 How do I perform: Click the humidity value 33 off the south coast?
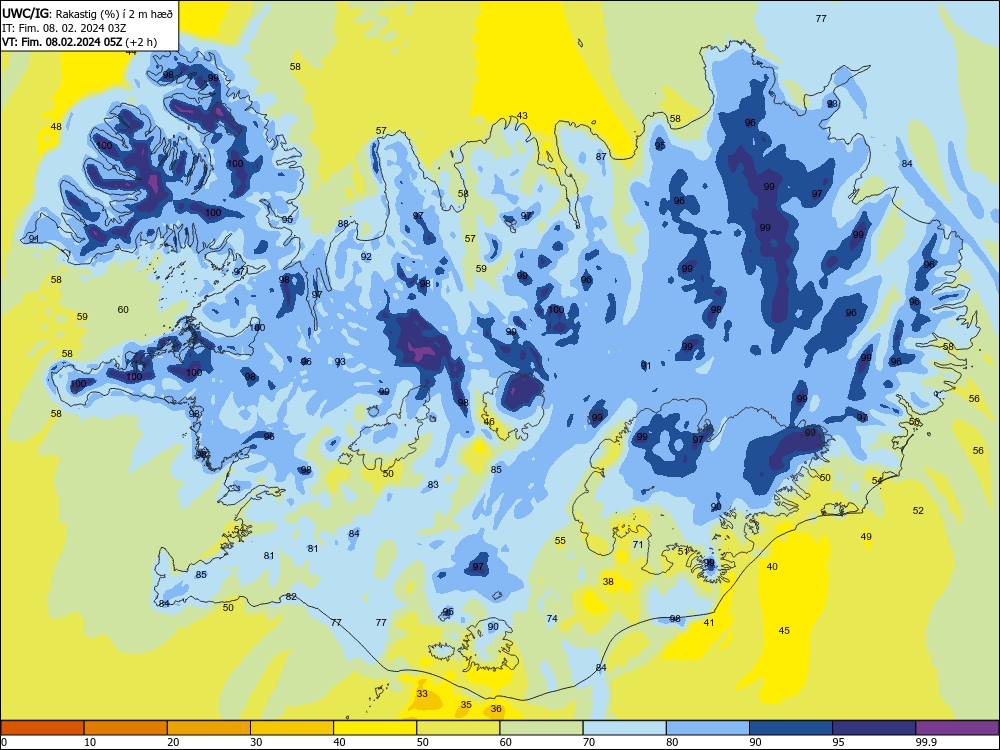pos(422,693)
